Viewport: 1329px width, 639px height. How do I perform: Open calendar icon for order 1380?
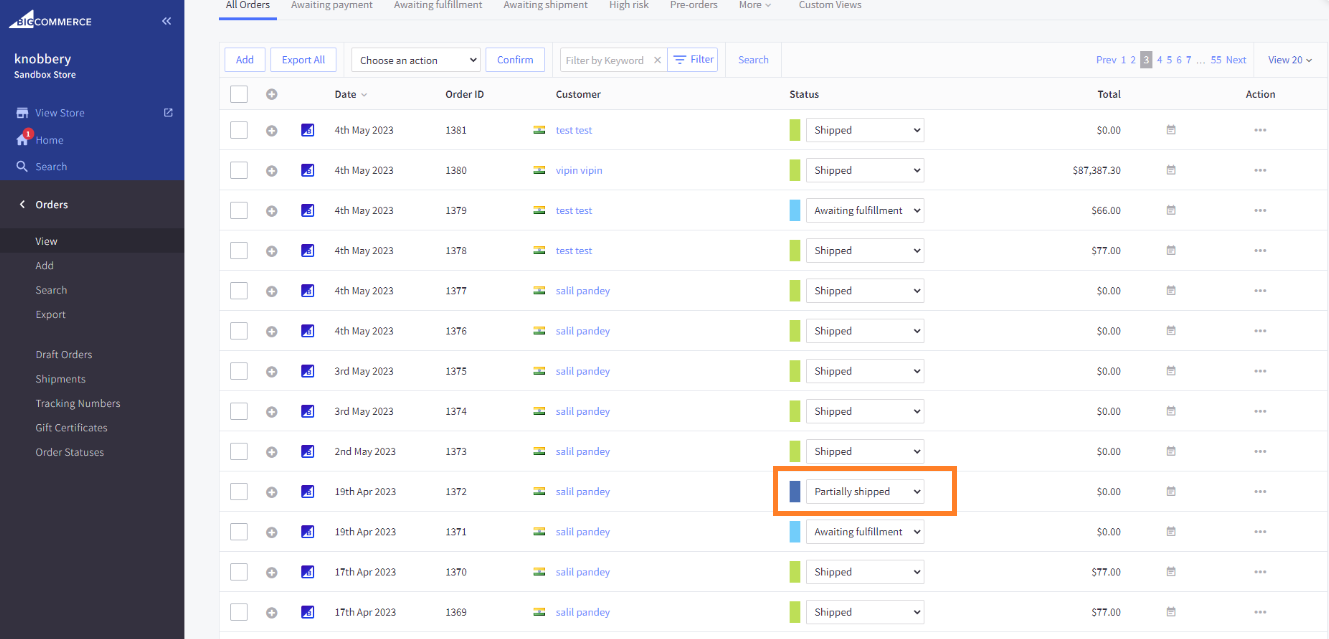(x=1171, y=170)
